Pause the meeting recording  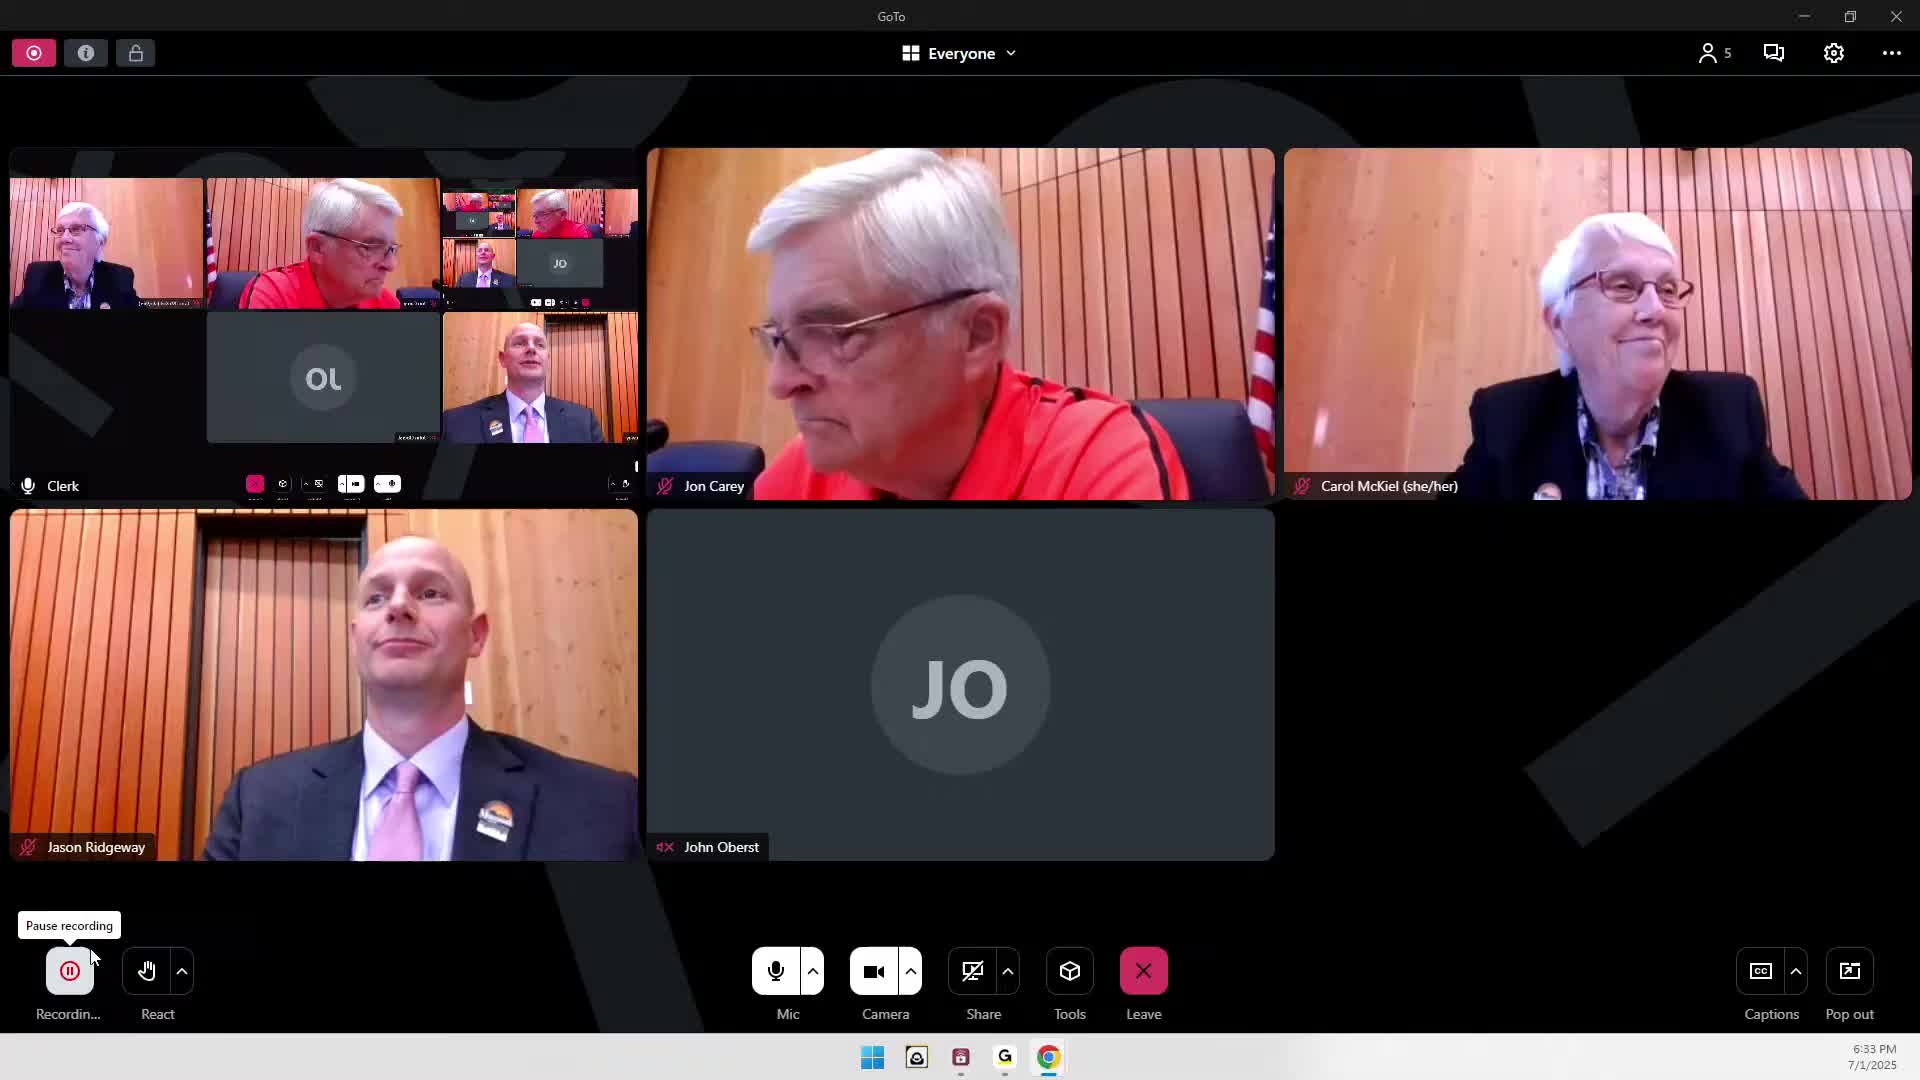coord(69,971)
